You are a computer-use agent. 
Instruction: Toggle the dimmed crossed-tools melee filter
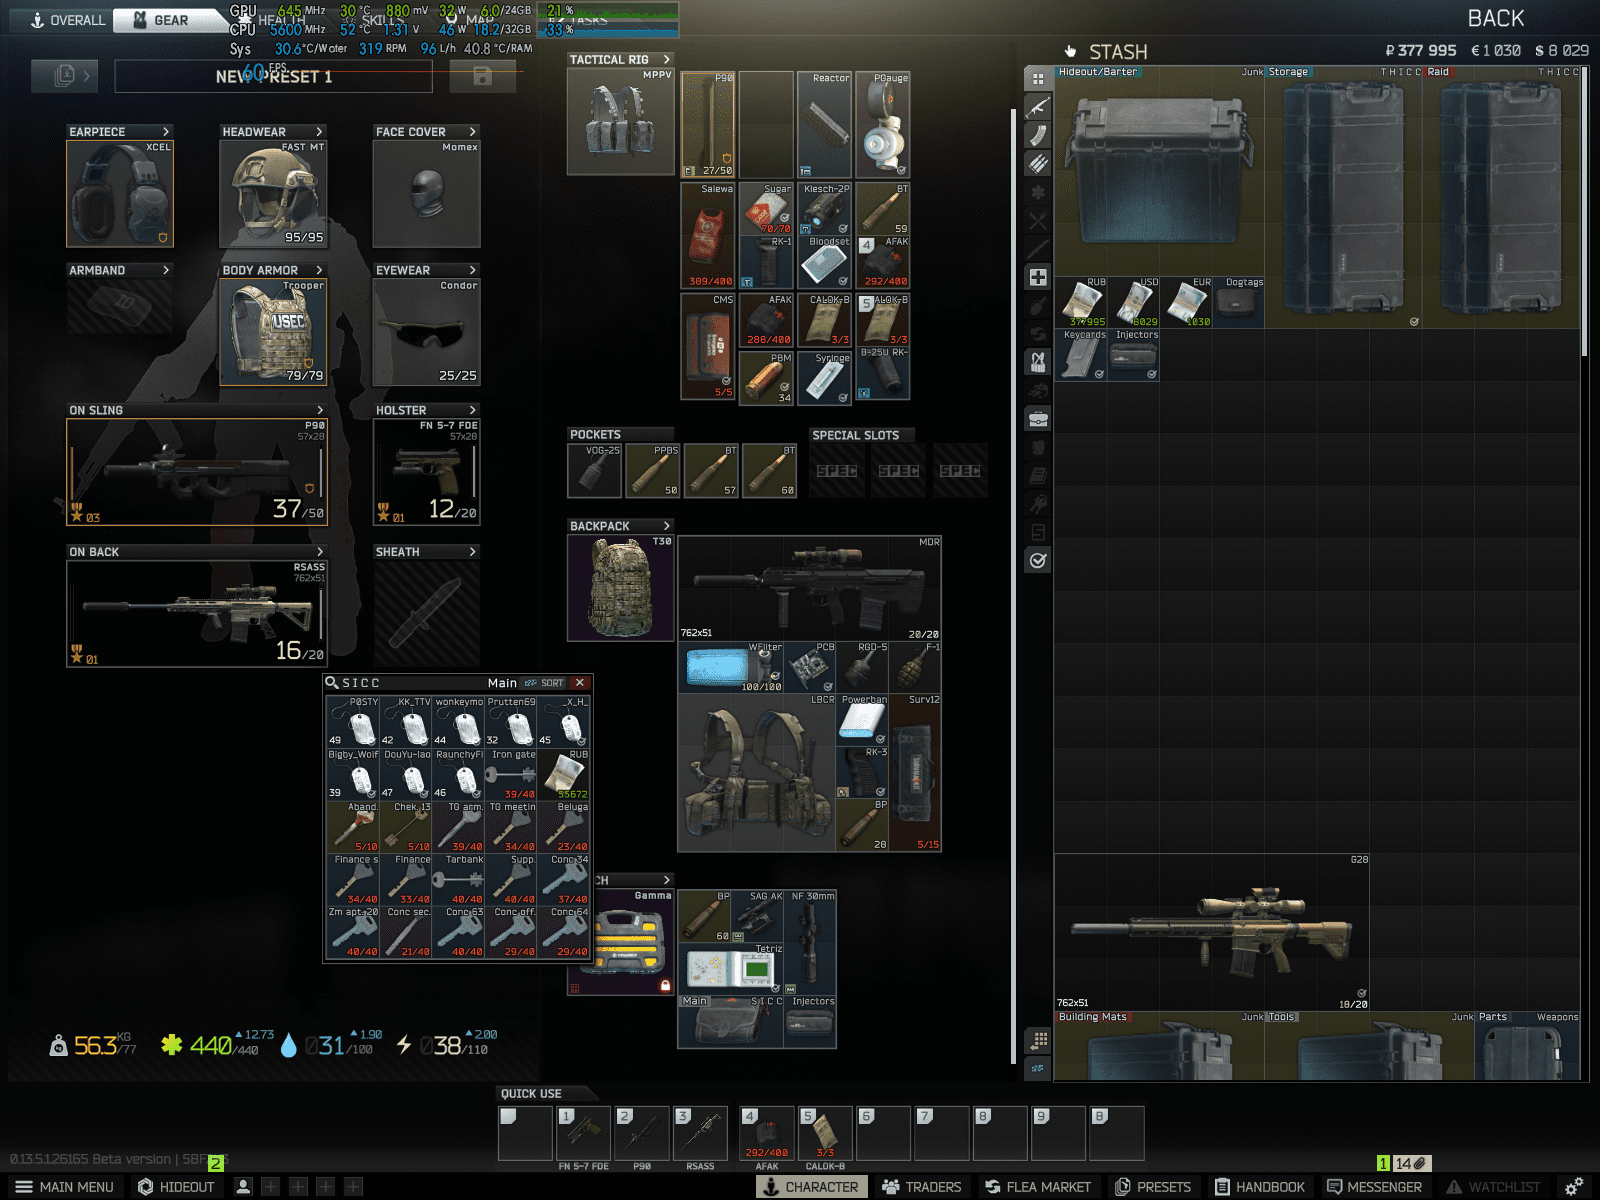pos(1038,220)
